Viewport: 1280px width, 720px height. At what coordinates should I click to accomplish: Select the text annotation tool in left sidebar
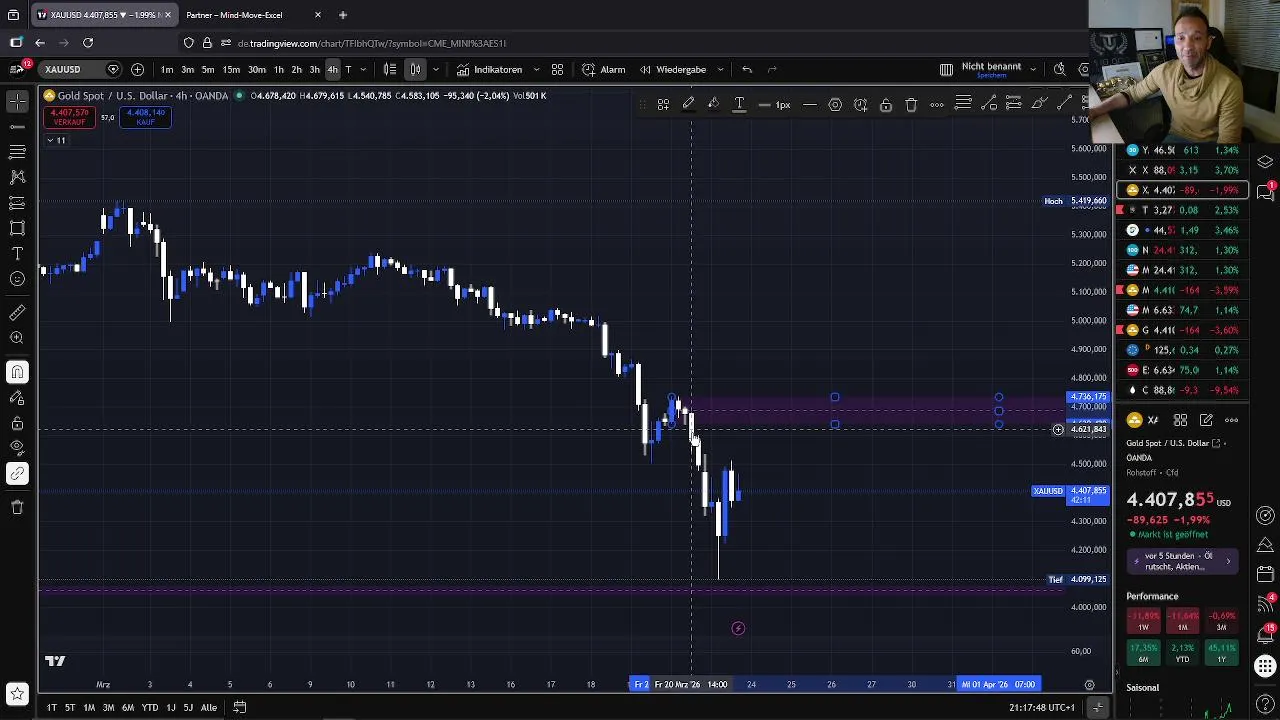17,253
